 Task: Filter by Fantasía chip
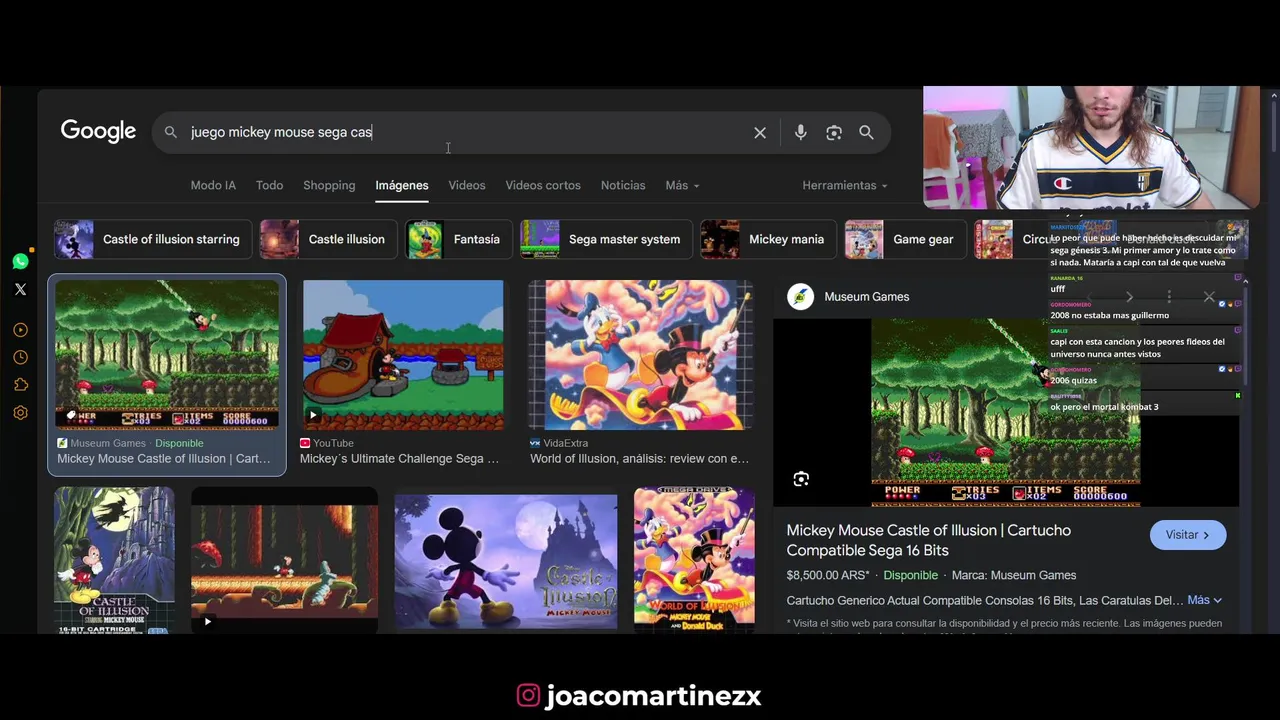[x=458, y=240]
